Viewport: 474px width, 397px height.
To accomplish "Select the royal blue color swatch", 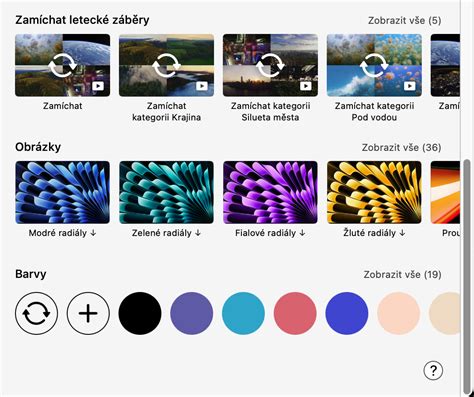I will [347, 313].
